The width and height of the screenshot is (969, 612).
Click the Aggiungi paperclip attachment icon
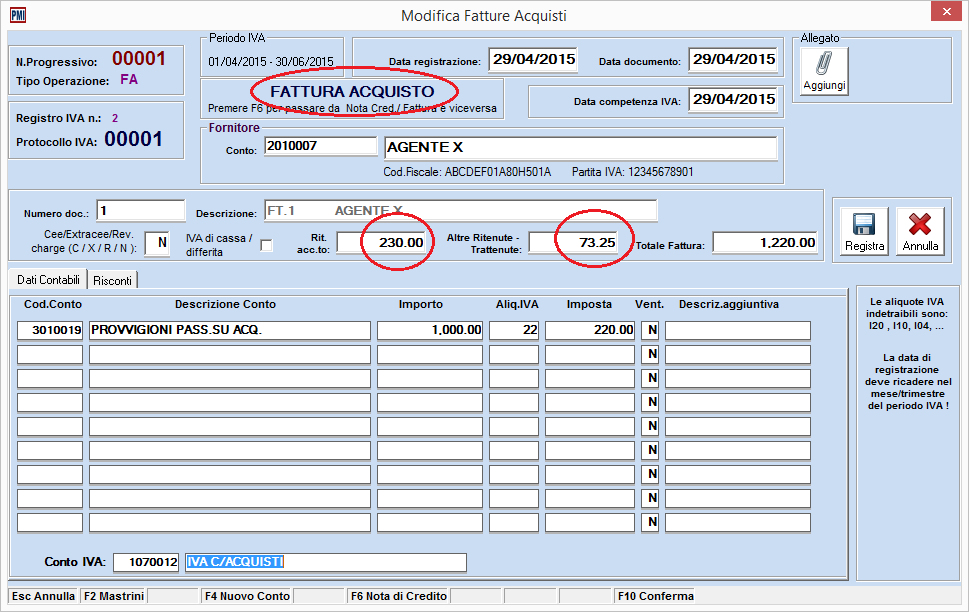[824, 64]
